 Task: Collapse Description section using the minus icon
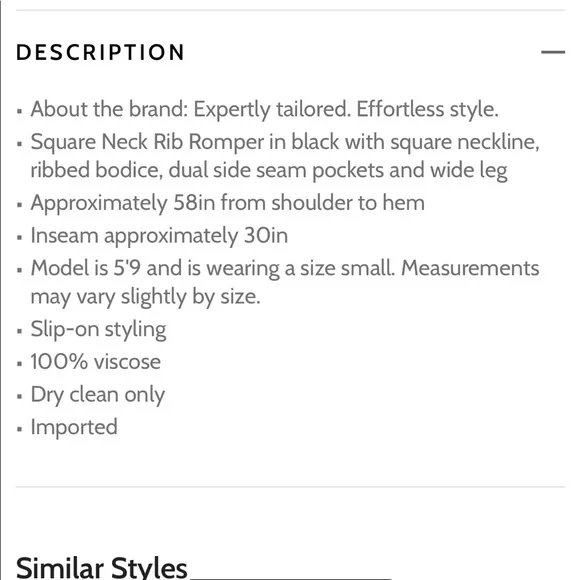tap(553, 52)
